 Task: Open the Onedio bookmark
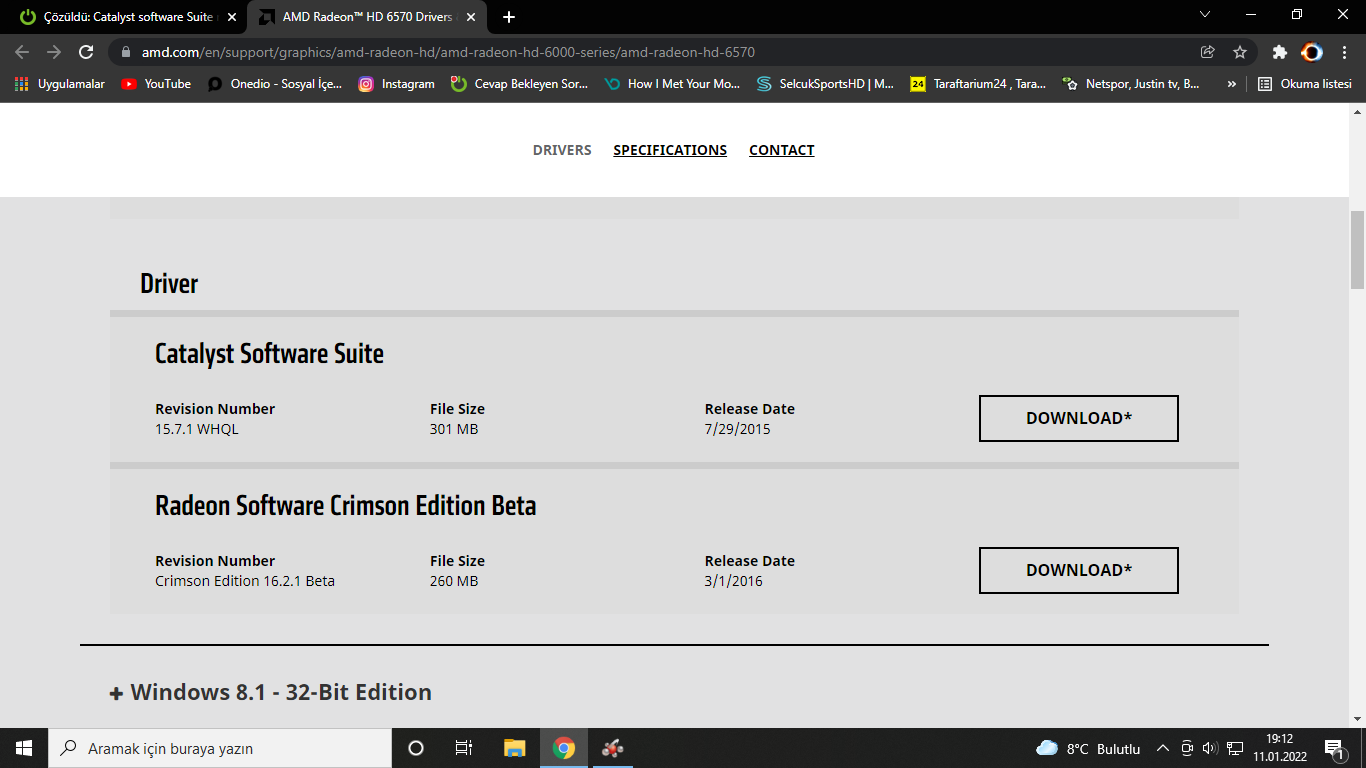(275, 84)
